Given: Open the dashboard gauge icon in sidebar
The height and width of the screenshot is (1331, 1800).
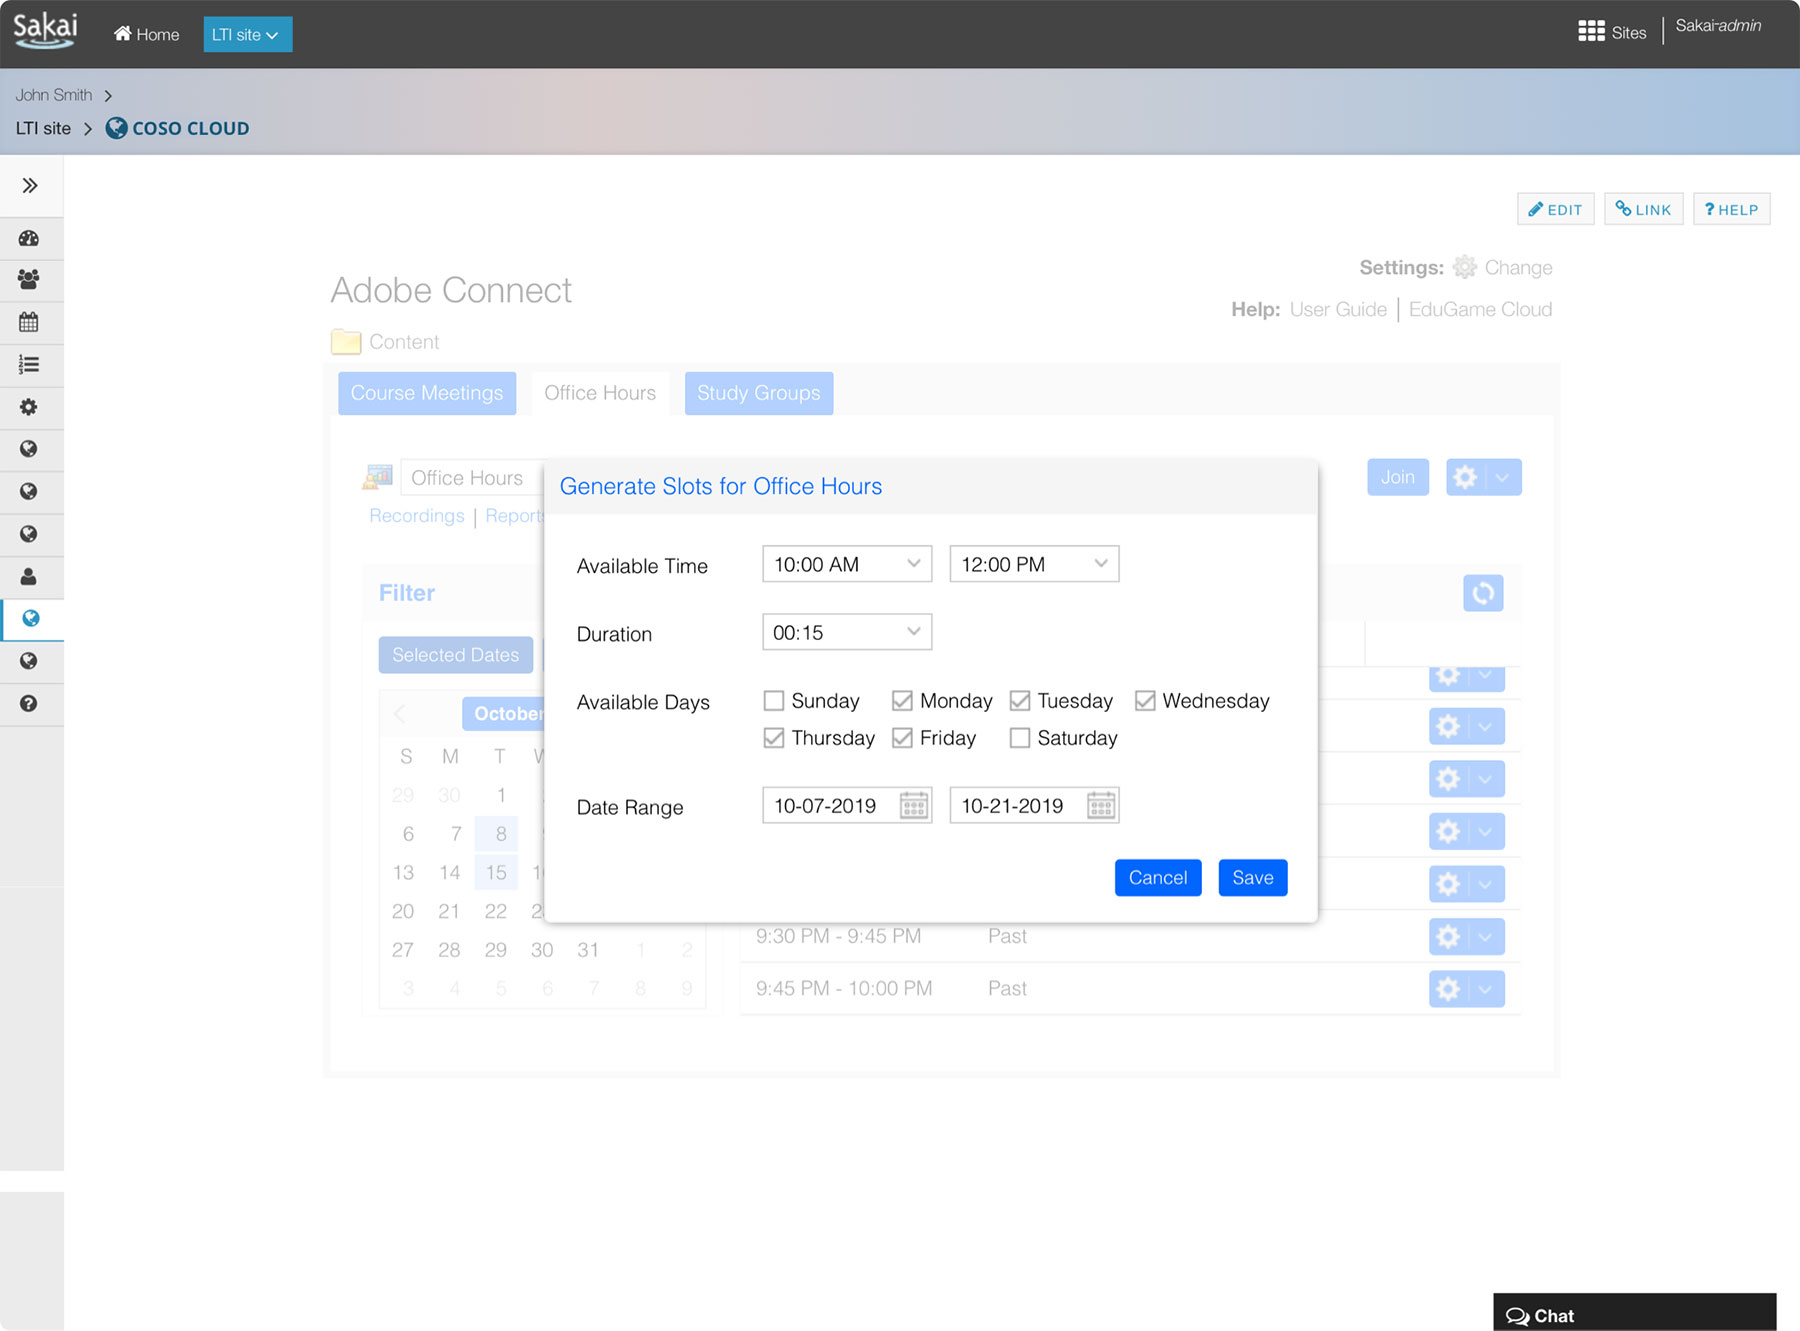Looking at the screenshot, I should [x=29, y=238].
